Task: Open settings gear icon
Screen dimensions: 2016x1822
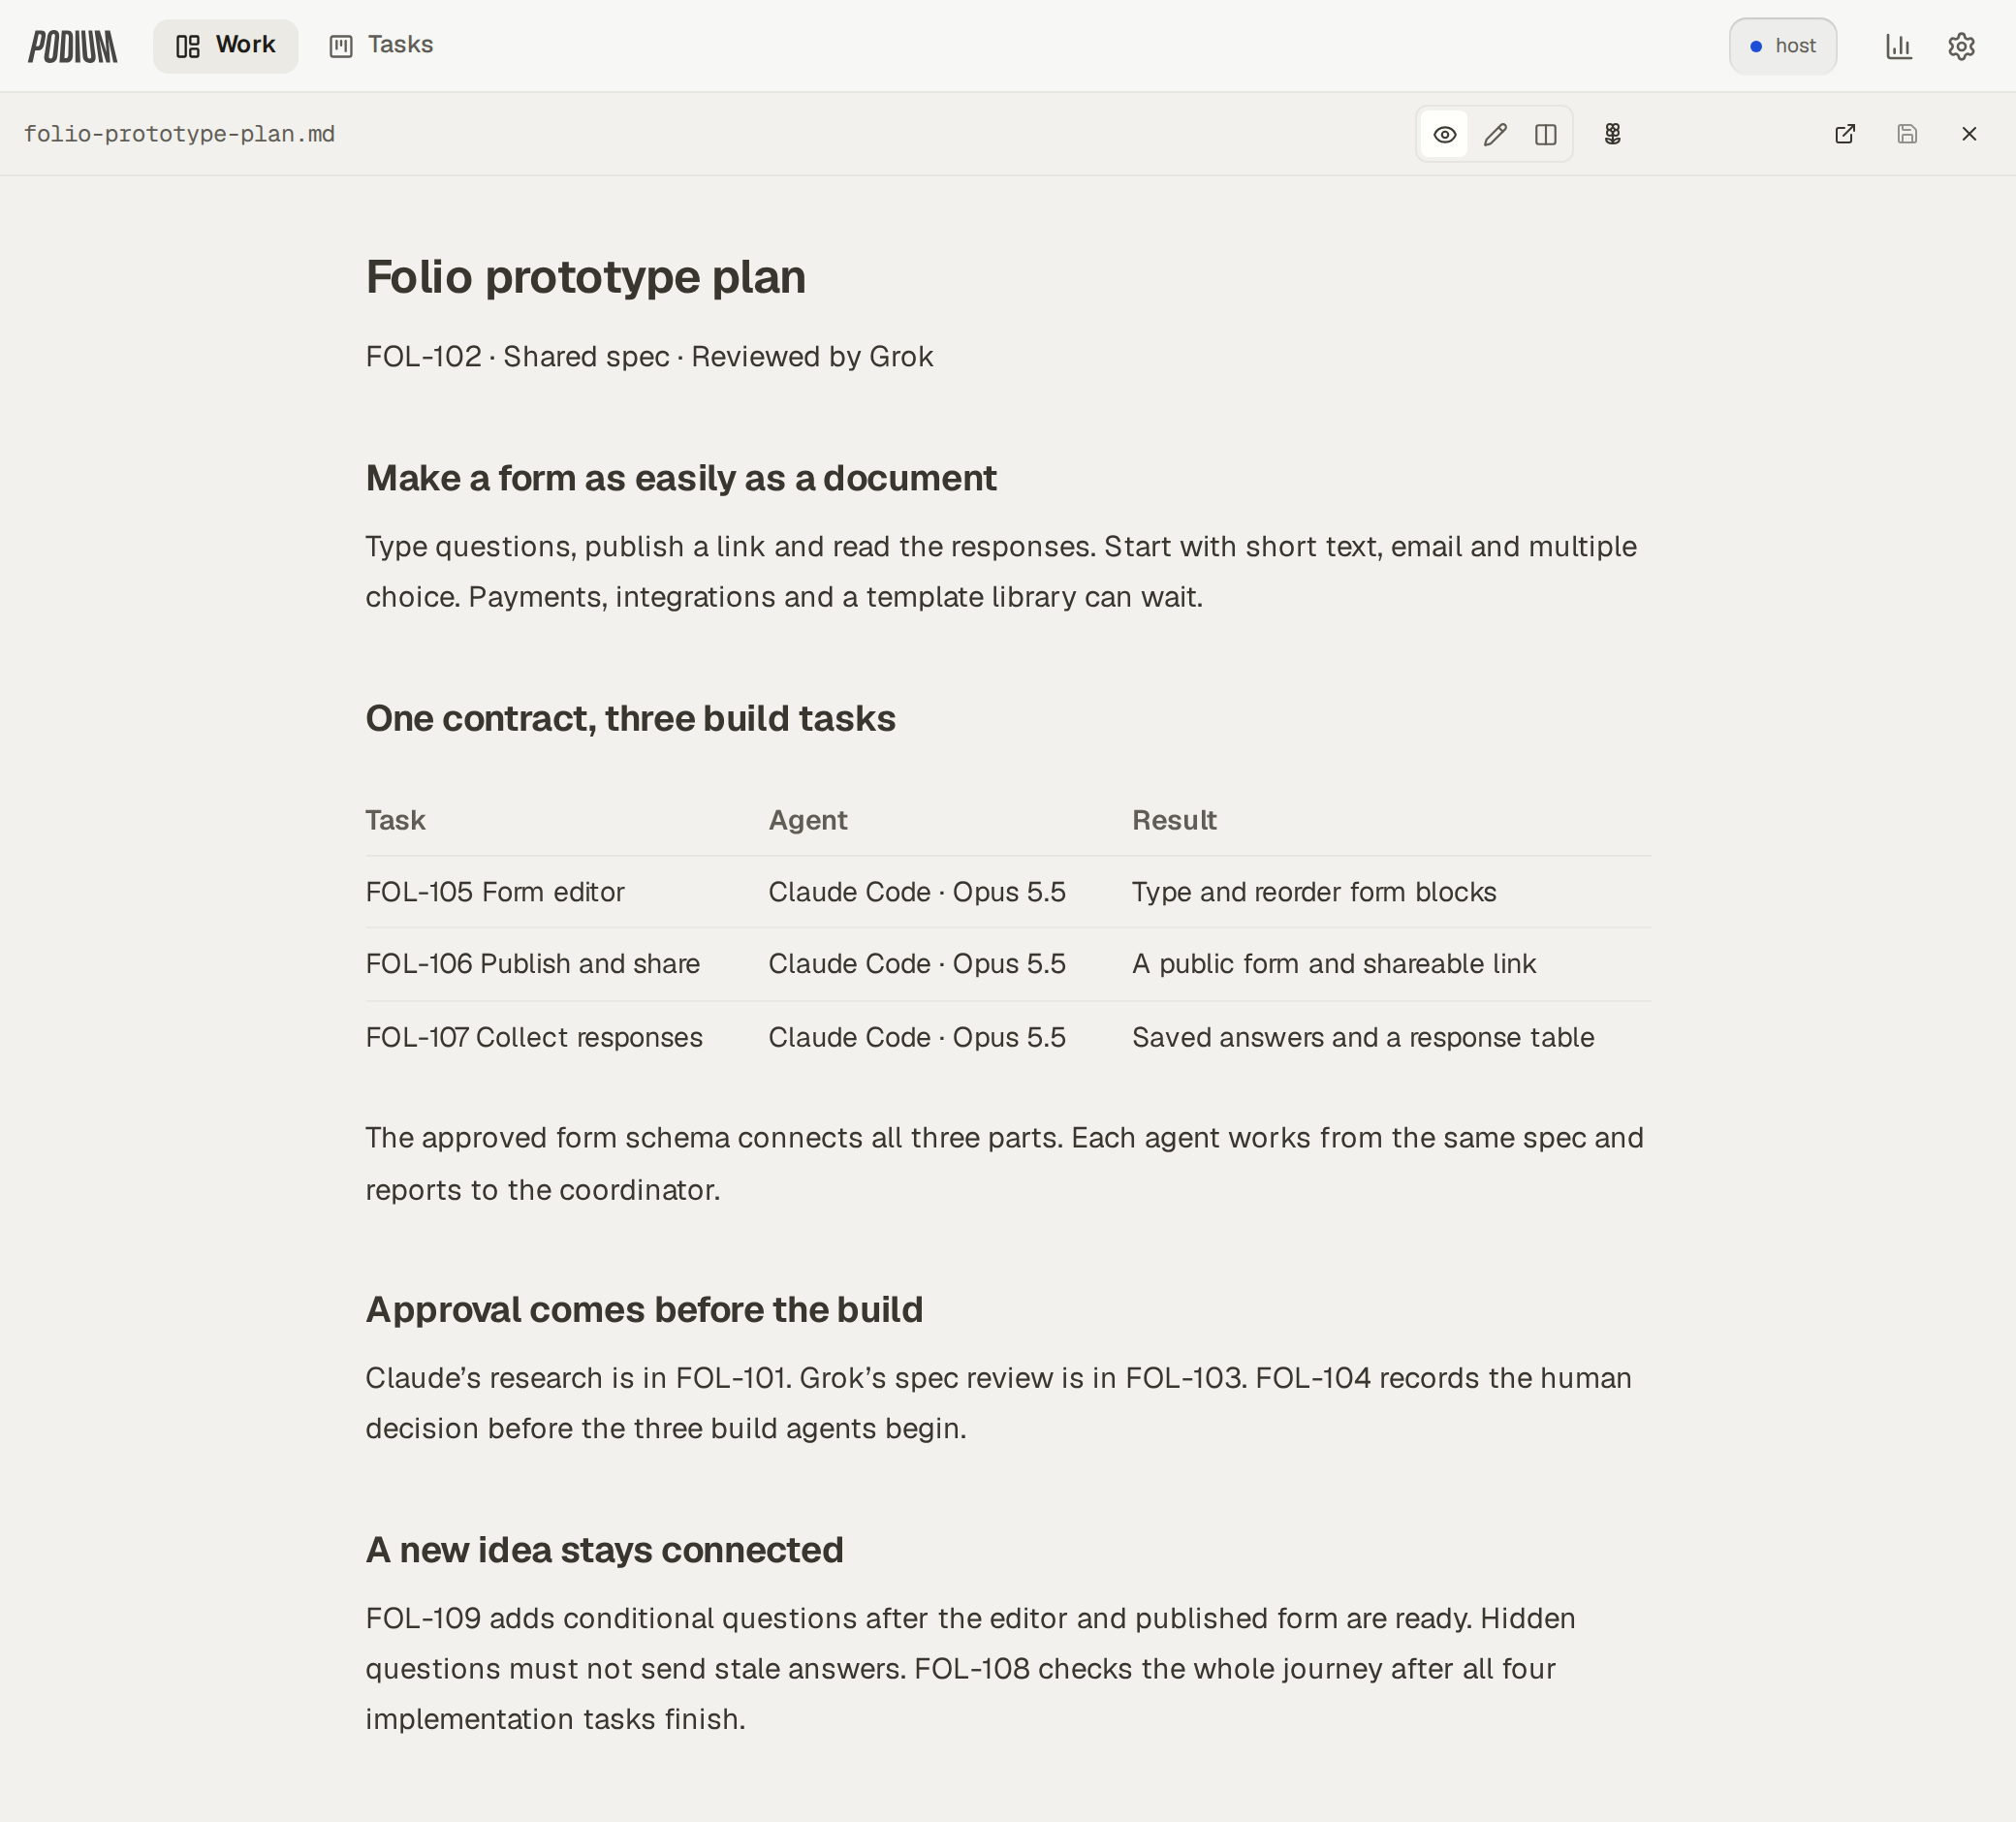Action: coord(1961,46)
